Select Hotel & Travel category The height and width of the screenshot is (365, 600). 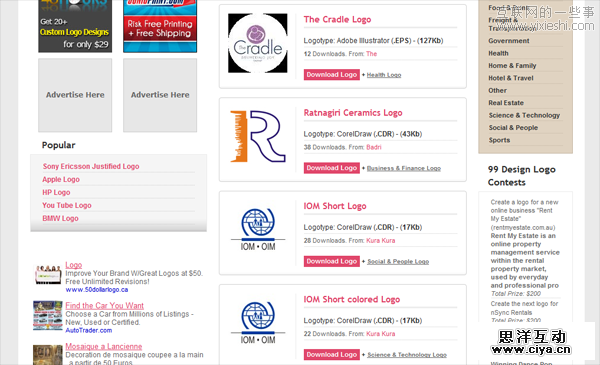511,78
